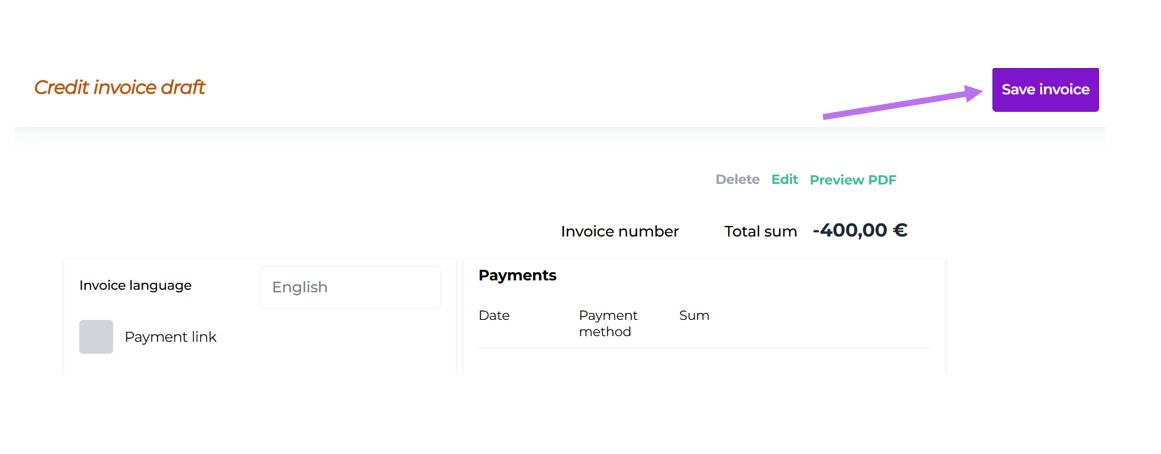Screen dimensions: 1161x454
Task: Preview the invoice PDF
Action: pyautogui.click(x=853, y=181)
